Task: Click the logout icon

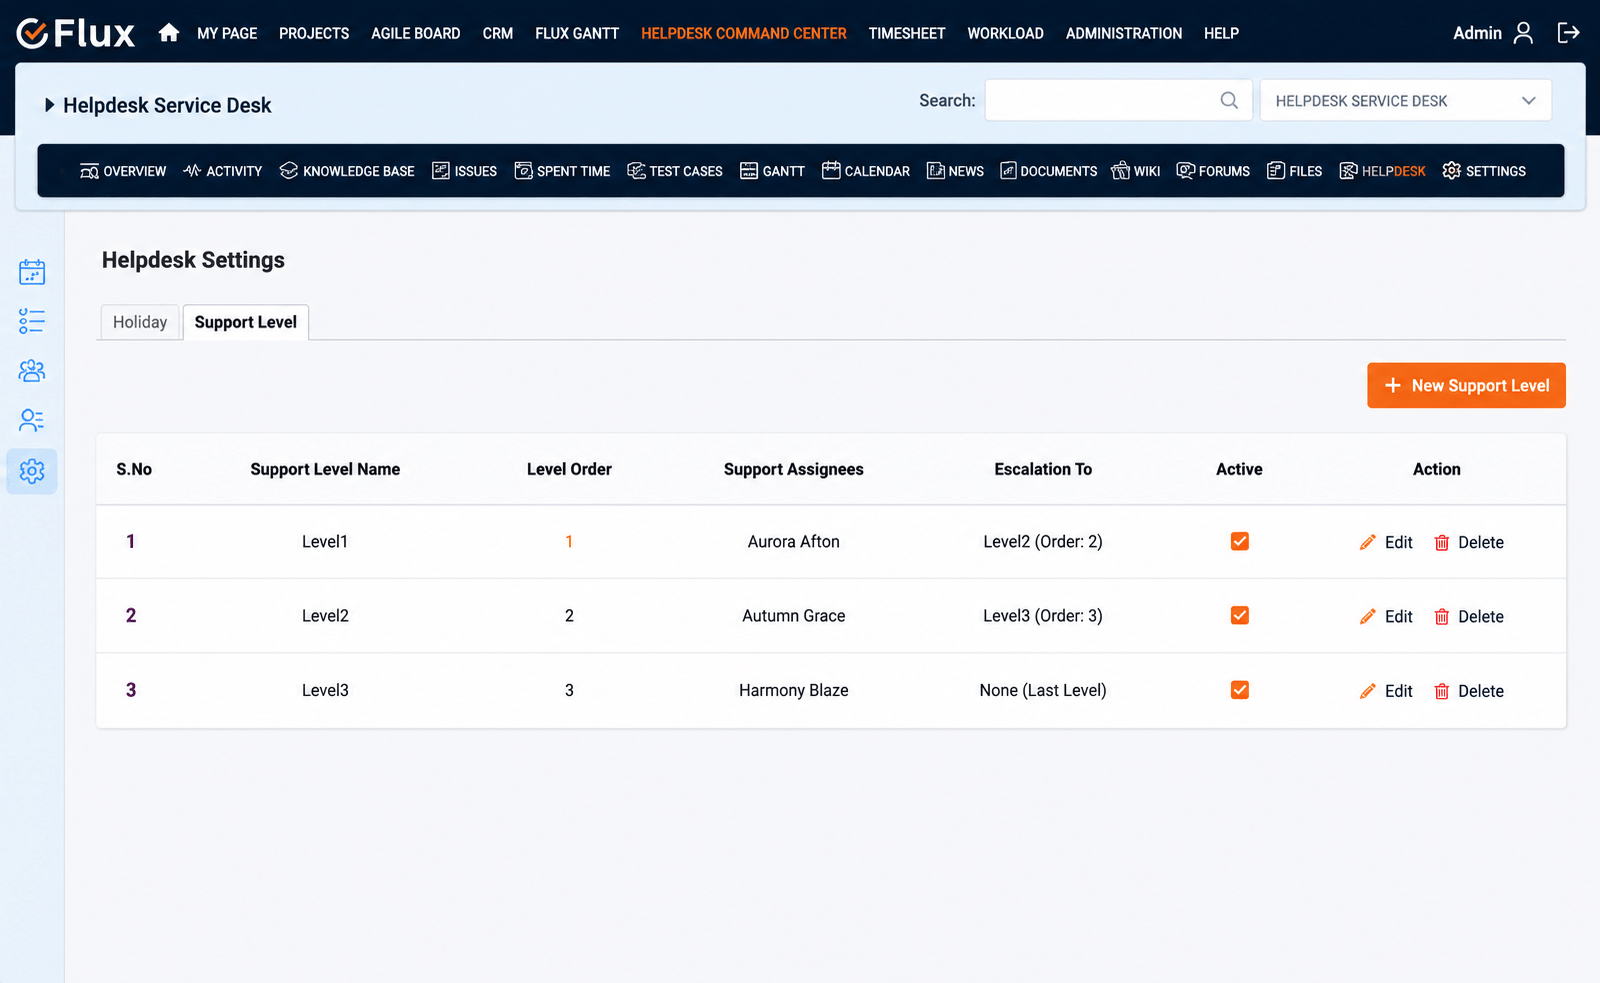Action: coord(1568,33)
